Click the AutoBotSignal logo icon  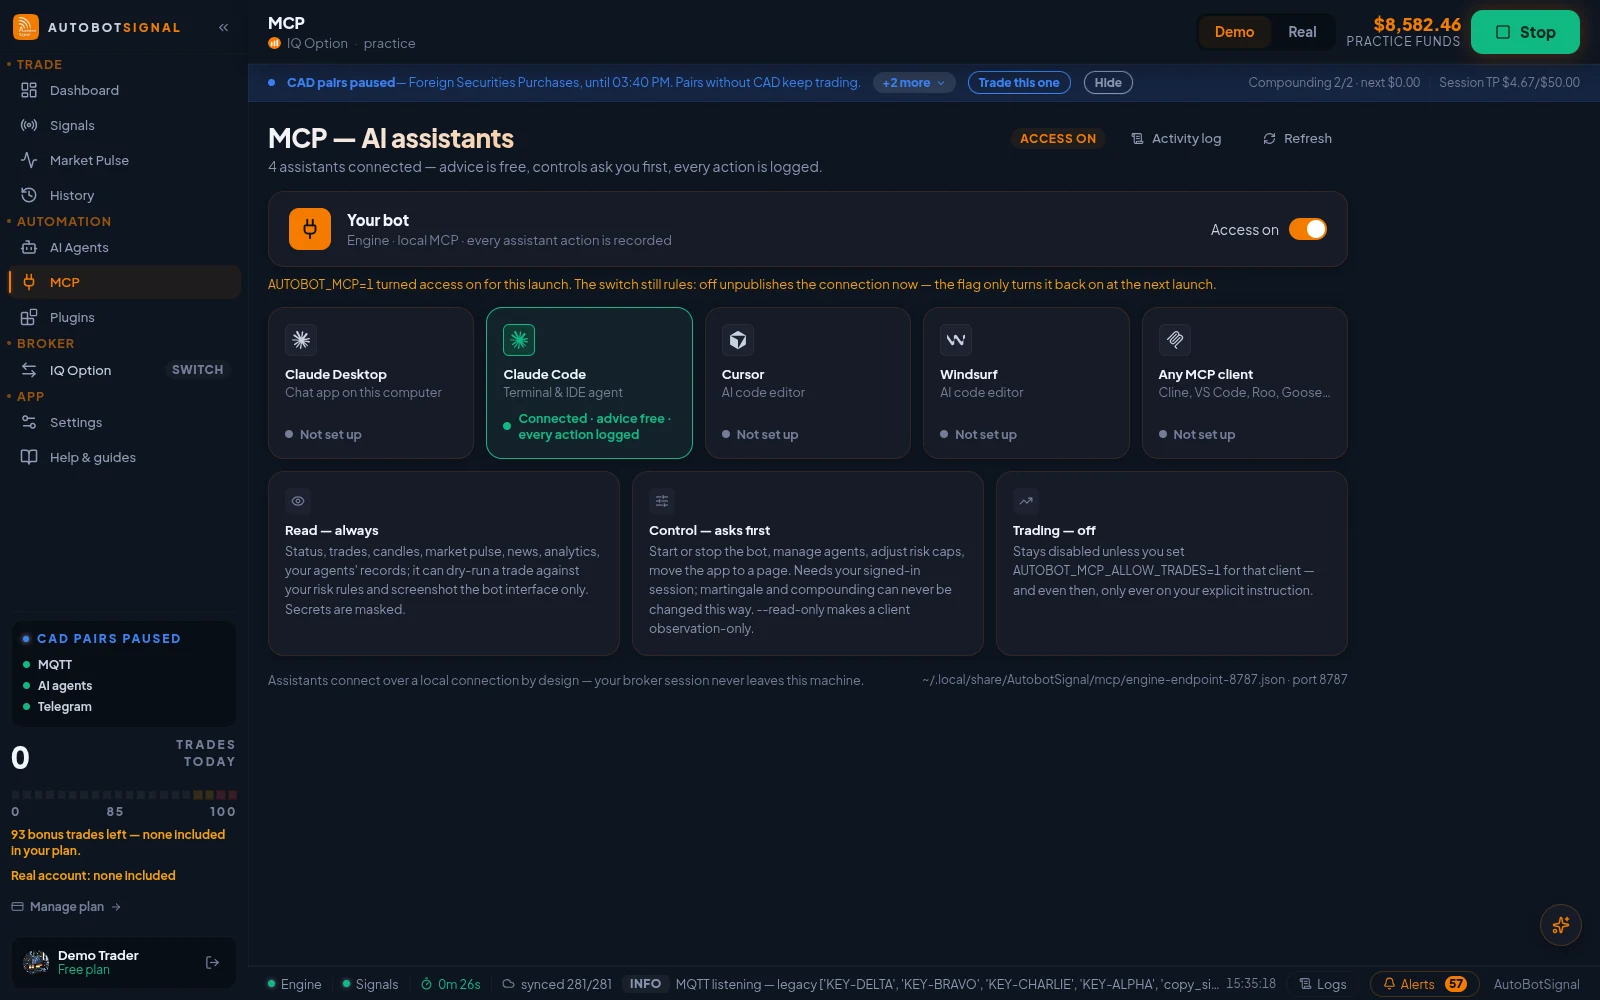[26, 27]
